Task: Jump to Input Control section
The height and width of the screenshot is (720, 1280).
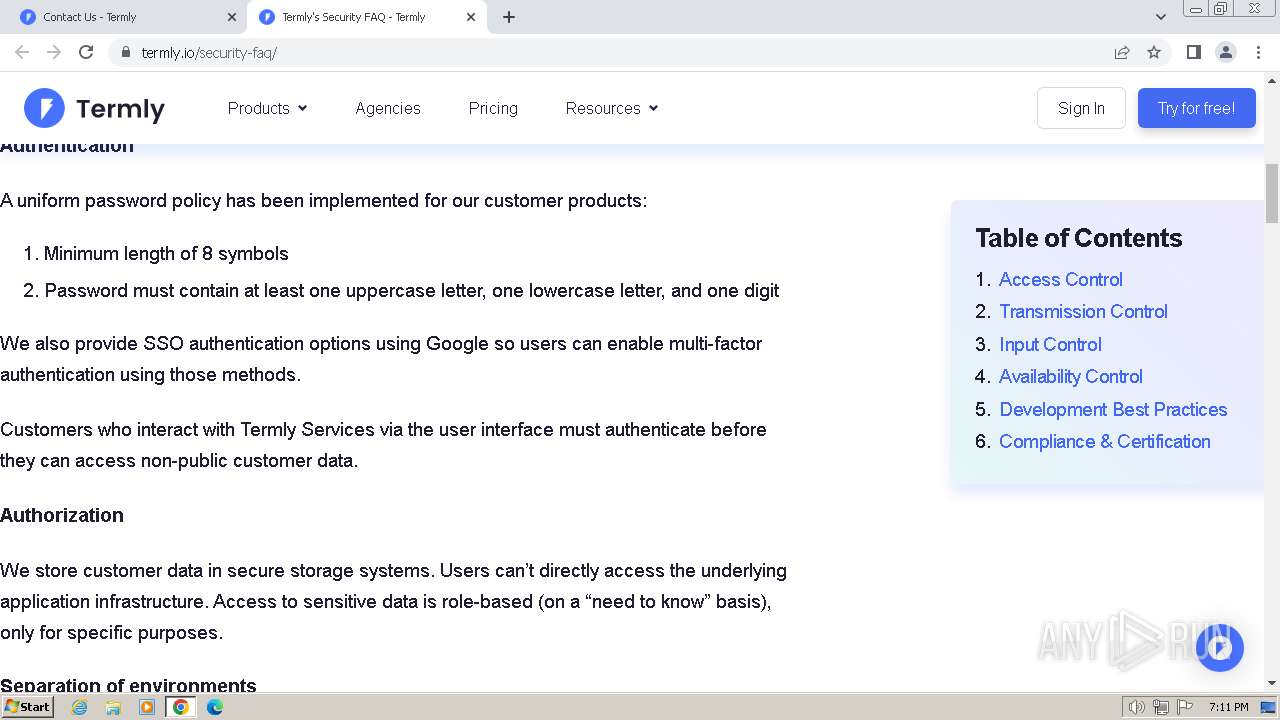Action: coord(1050,344)
